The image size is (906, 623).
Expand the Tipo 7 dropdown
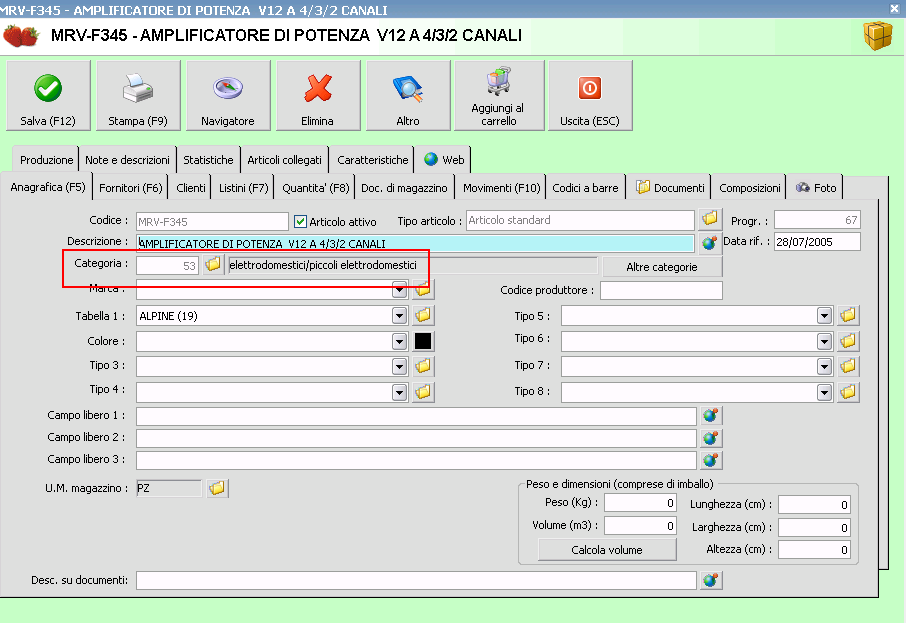825,366
